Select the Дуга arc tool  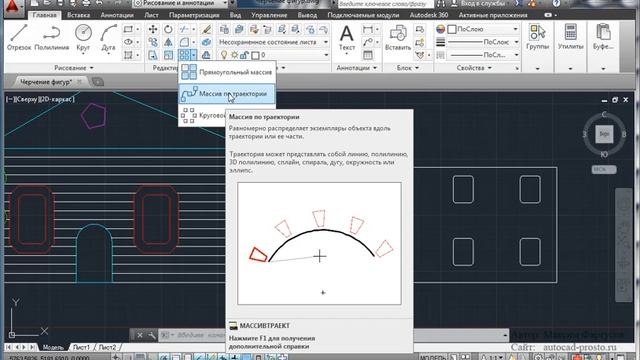[109, 38]
